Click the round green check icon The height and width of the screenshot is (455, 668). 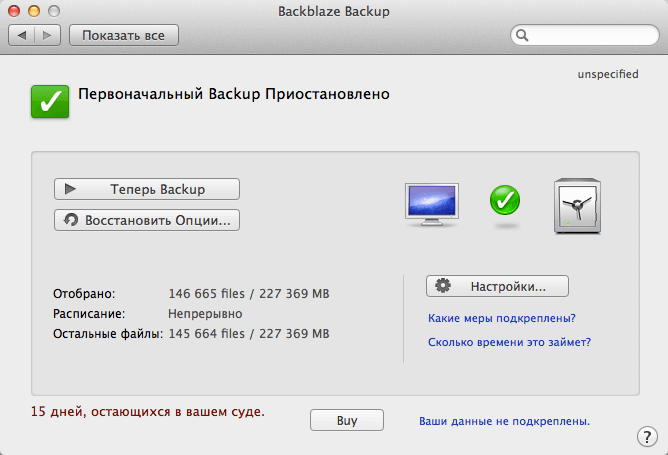point(505,200)
